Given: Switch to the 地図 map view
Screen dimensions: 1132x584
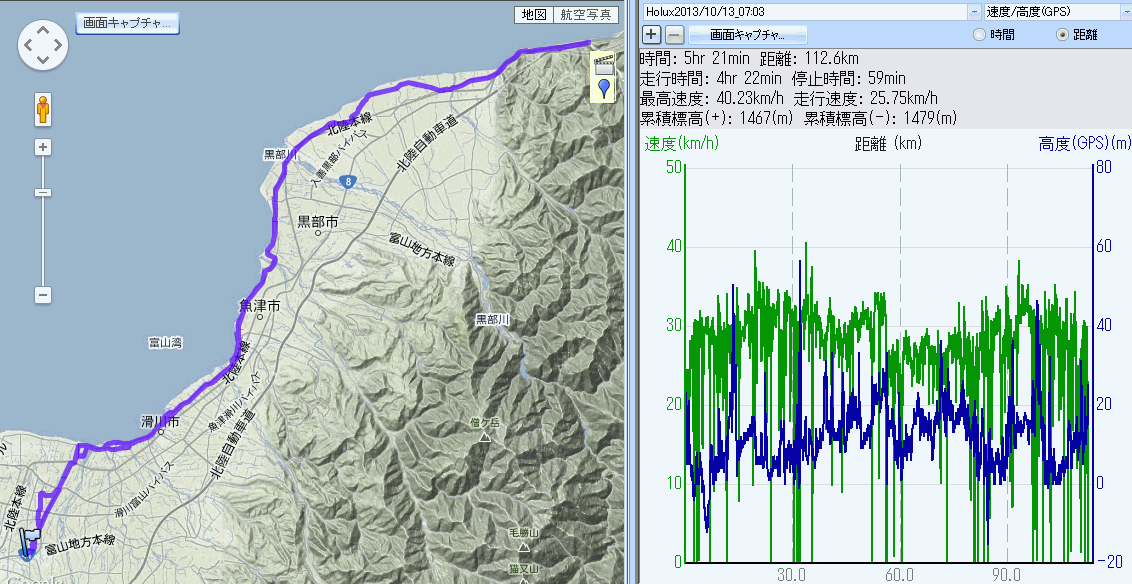Looking at the screenshot, I should (x=534, y=15).
